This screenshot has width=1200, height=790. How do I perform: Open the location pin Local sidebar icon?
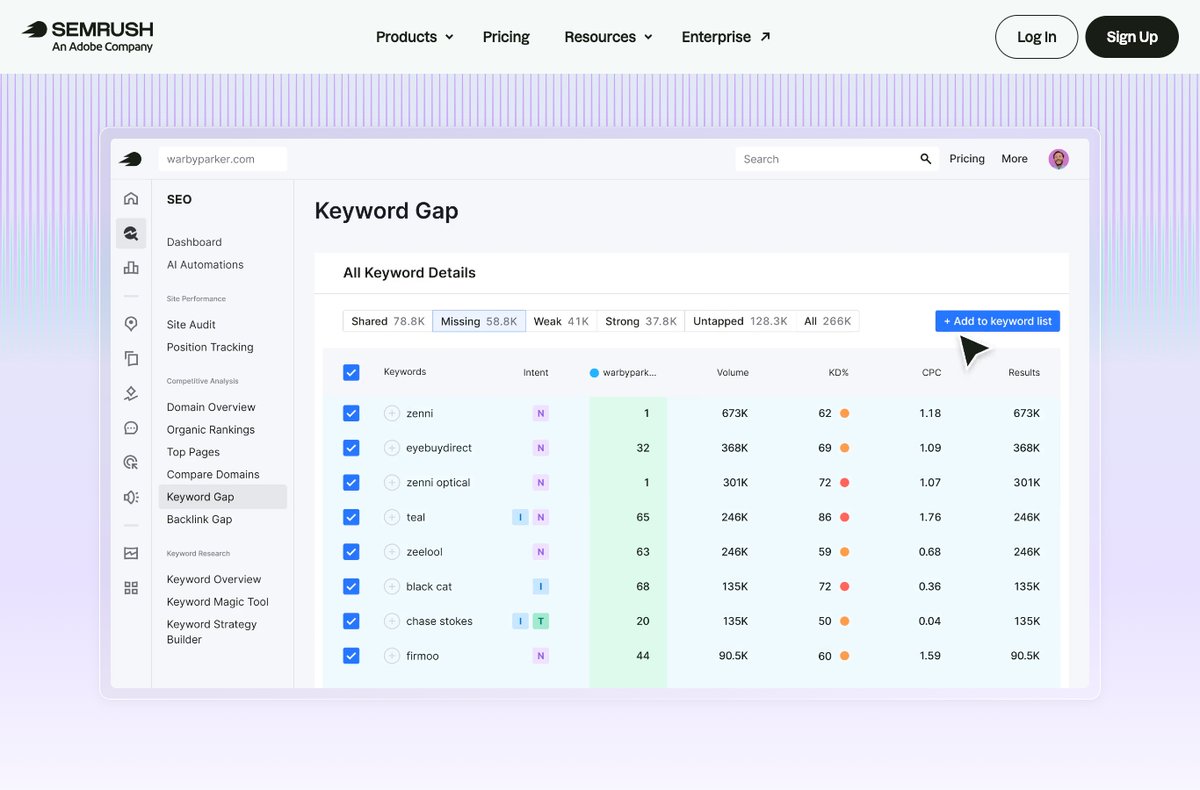[x=131, y=324]
